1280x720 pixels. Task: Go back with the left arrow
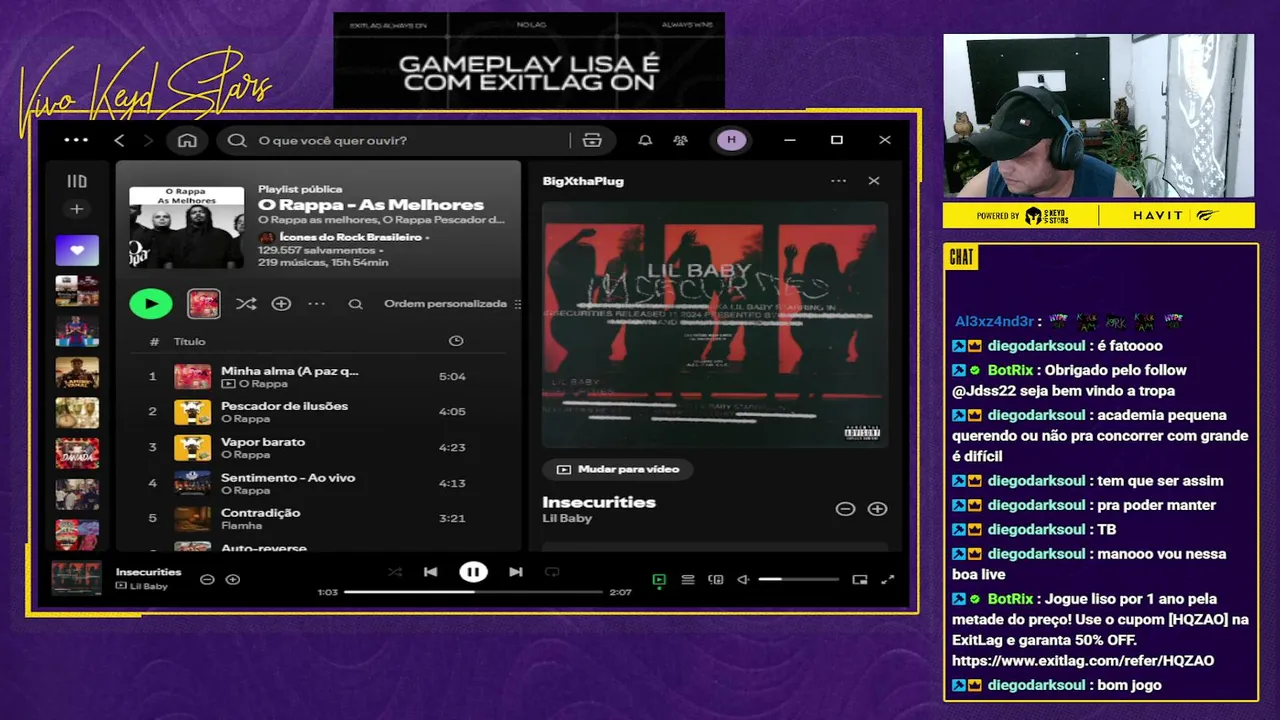[119, 140]
